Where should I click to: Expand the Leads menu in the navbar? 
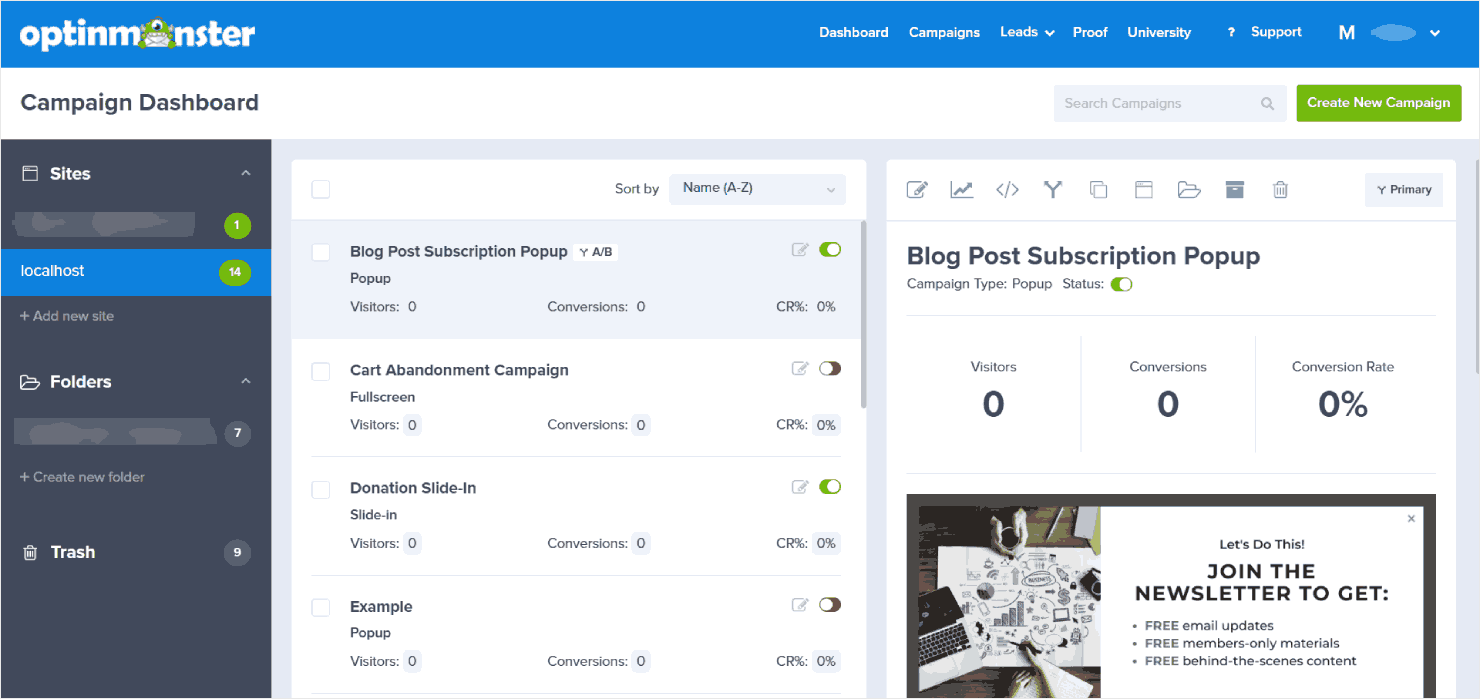pyautogui.click(x=1026, y=32)
